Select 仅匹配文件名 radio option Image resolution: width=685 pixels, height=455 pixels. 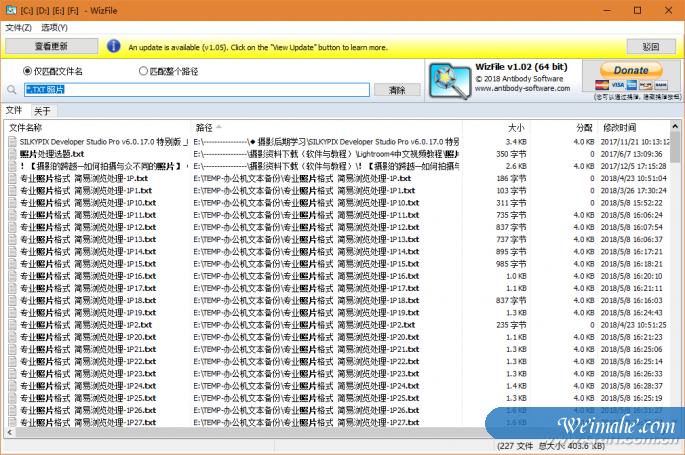point(53,71)
